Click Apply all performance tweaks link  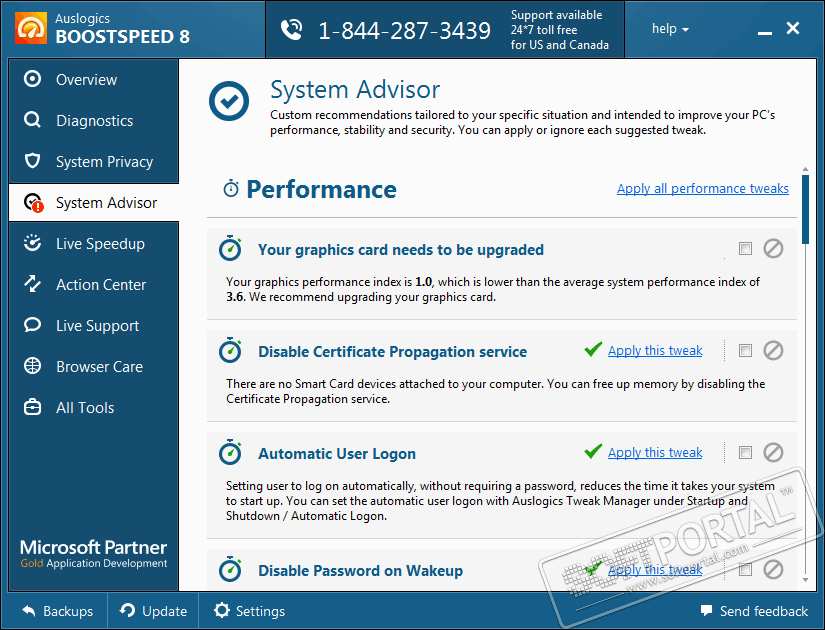(703, 188)
